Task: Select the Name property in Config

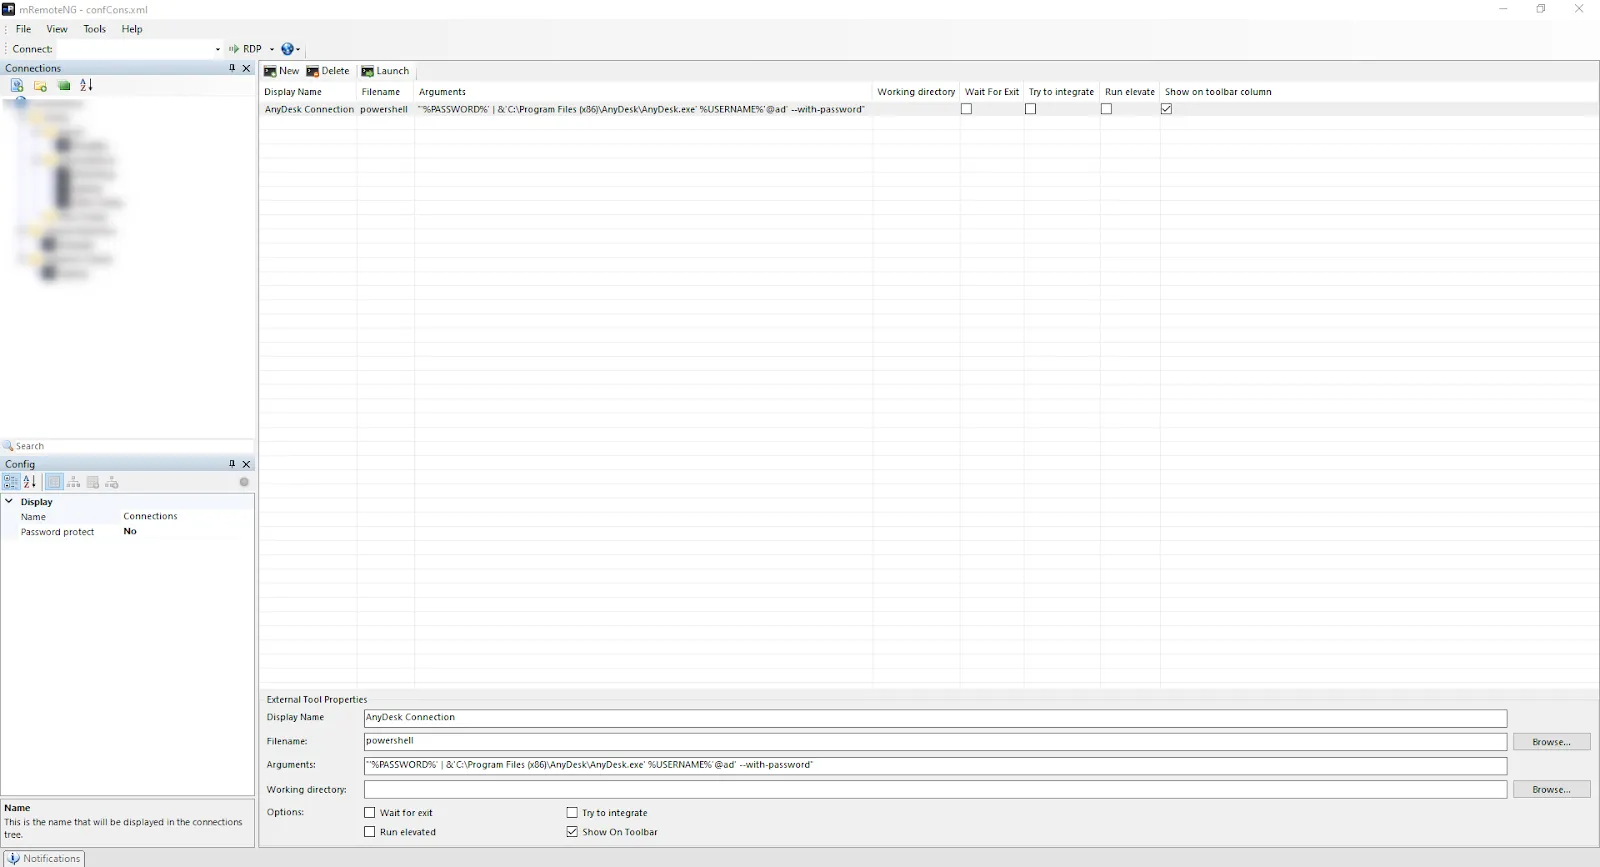Action: (33, 517)
